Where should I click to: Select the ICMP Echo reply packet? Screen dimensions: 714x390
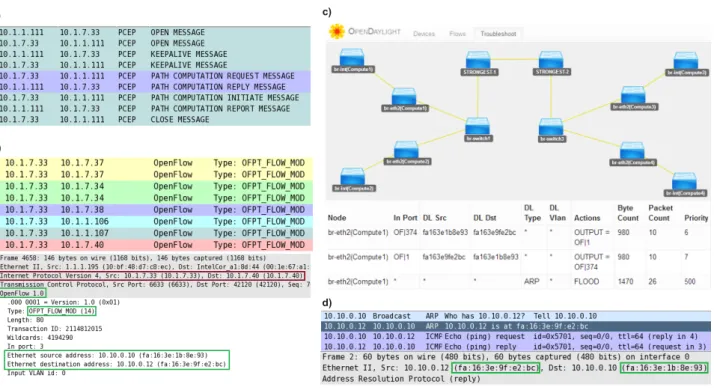[x=516, y=346]
